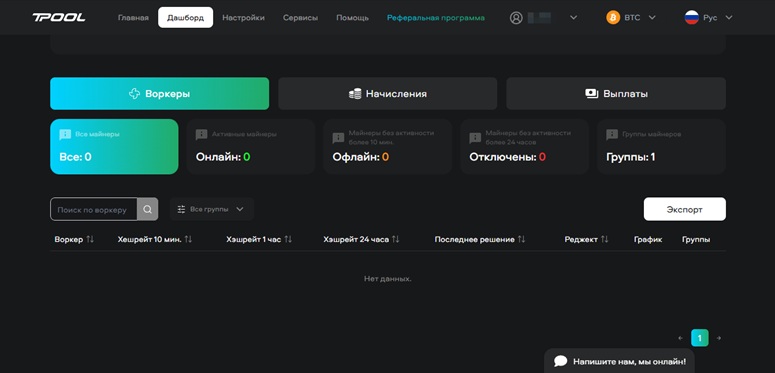Select page 1 in pagination
Screen dimensions: 775x373
[699, 338]
